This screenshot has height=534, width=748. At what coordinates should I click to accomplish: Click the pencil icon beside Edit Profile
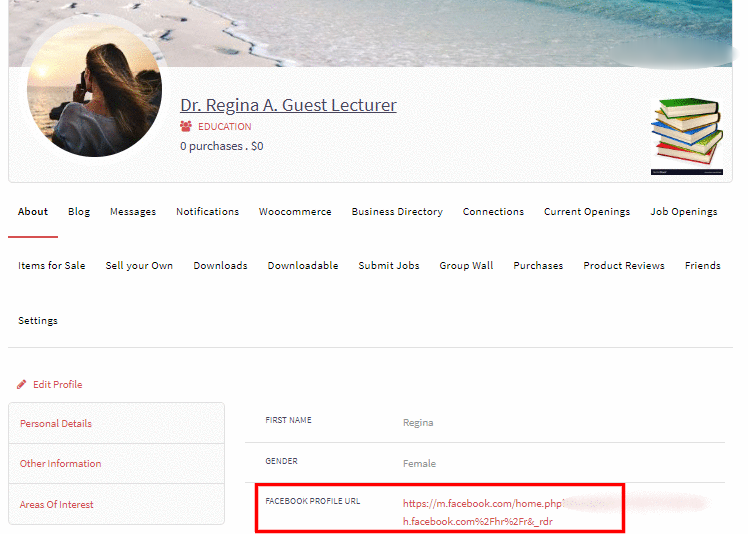click(x=22, y=385)
